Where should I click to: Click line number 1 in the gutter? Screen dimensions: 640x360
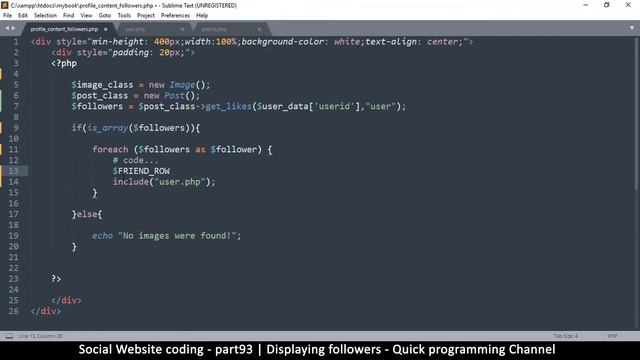[x=16, y=42]
